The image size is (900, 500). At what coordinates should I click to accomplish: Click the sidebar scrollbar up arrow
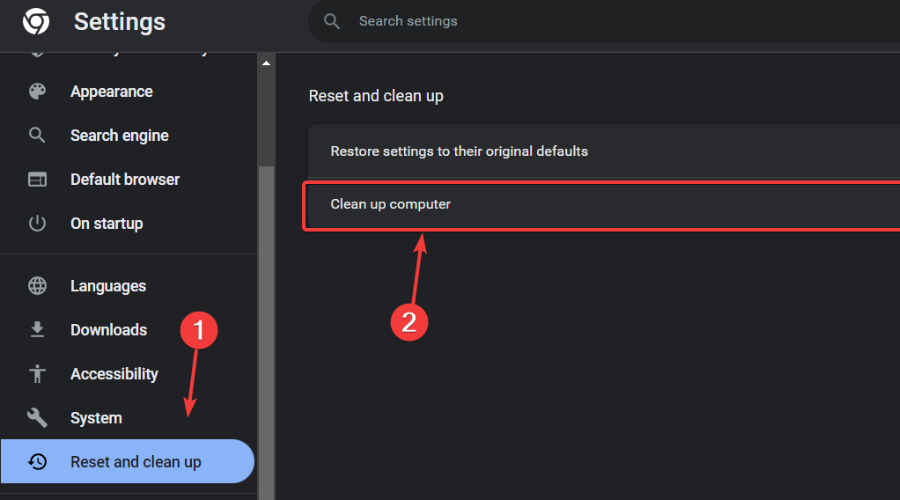tap(266, 63)
